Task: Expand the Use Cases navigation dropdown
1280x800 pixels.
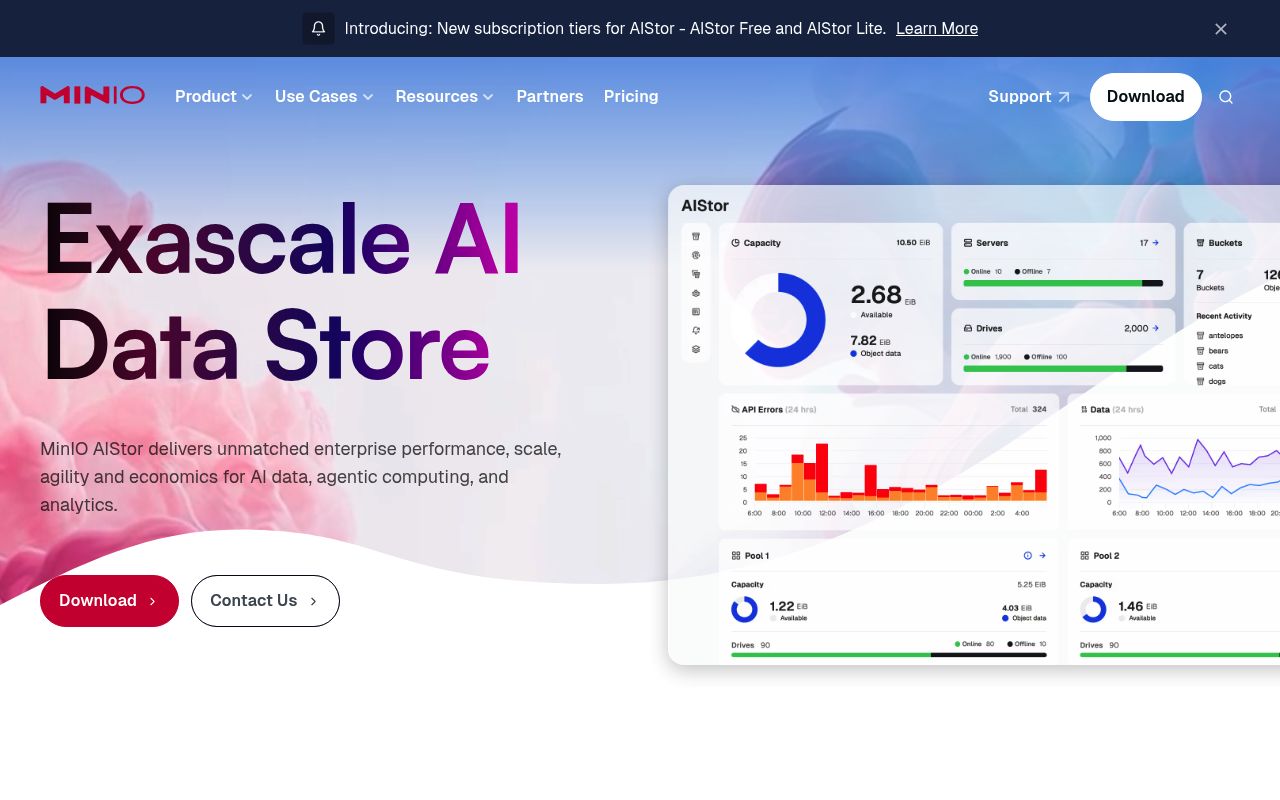Action: coord(324,96)
